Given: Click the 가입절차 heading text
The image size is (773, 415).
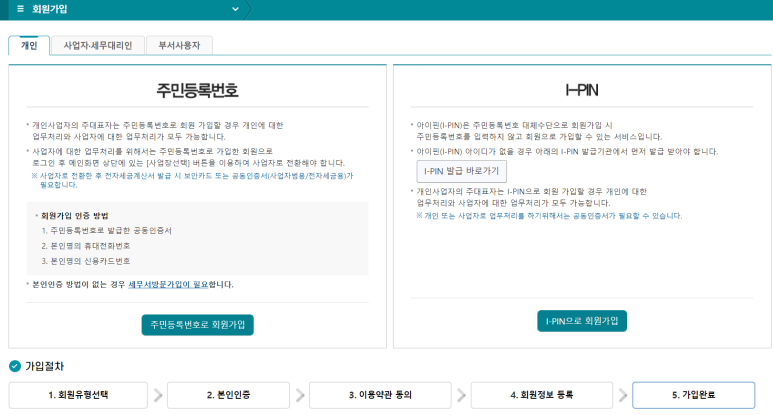Looking at the screenshot, I should tap(44, 366).
